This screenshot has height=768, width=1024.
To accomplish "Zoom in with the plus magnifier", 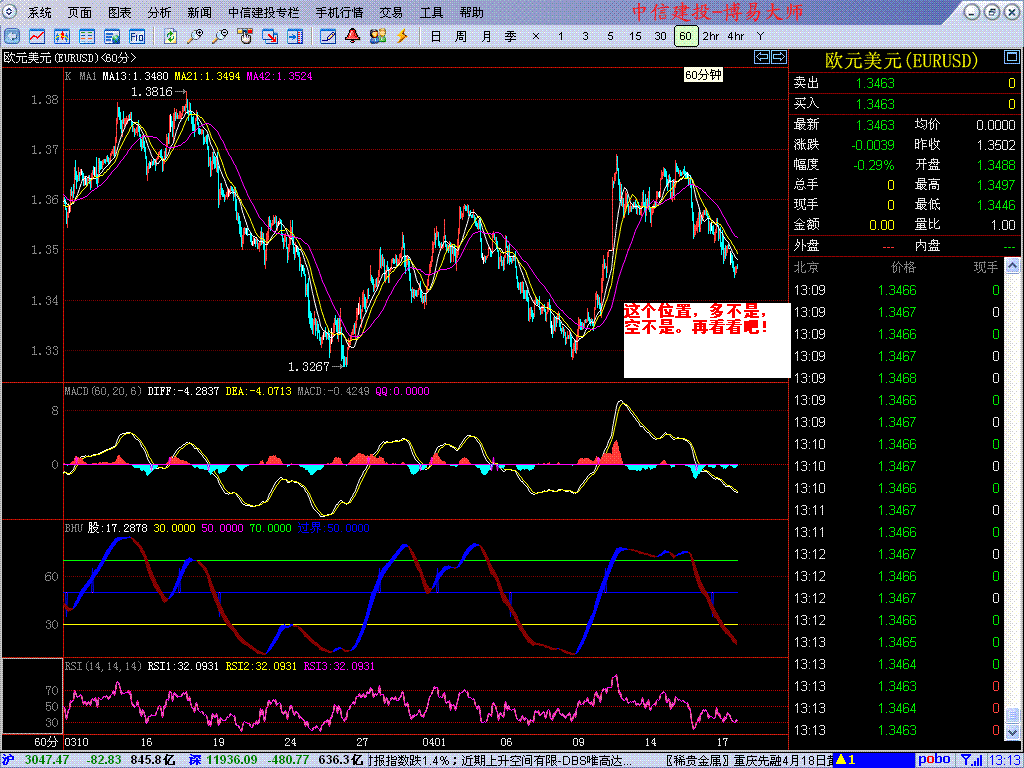I will click(x=195, y=36).
